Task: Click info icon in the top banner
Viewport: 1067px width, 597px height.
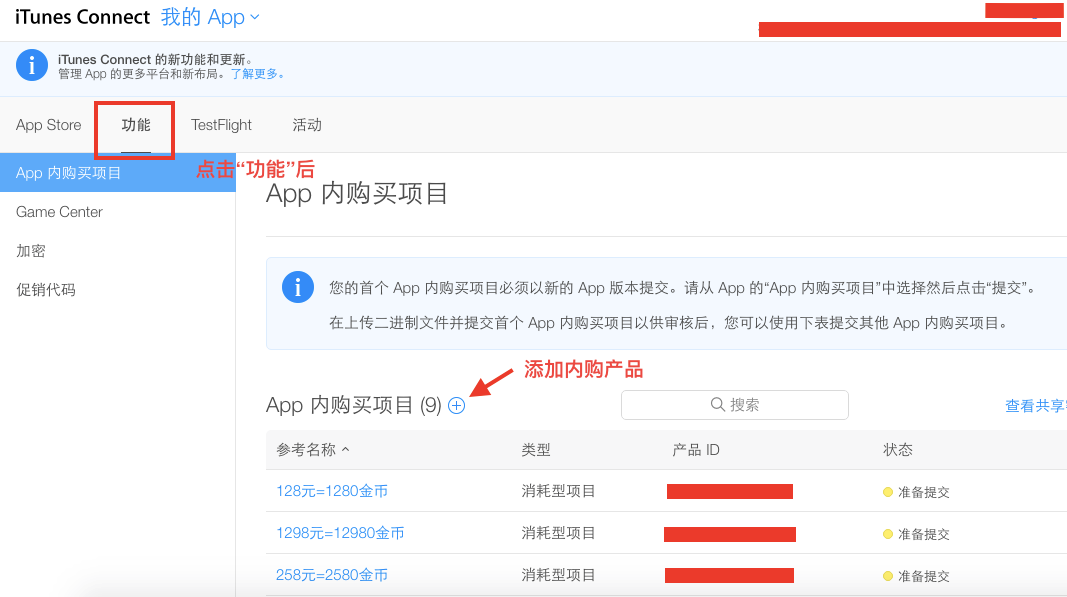Action: 31,66
